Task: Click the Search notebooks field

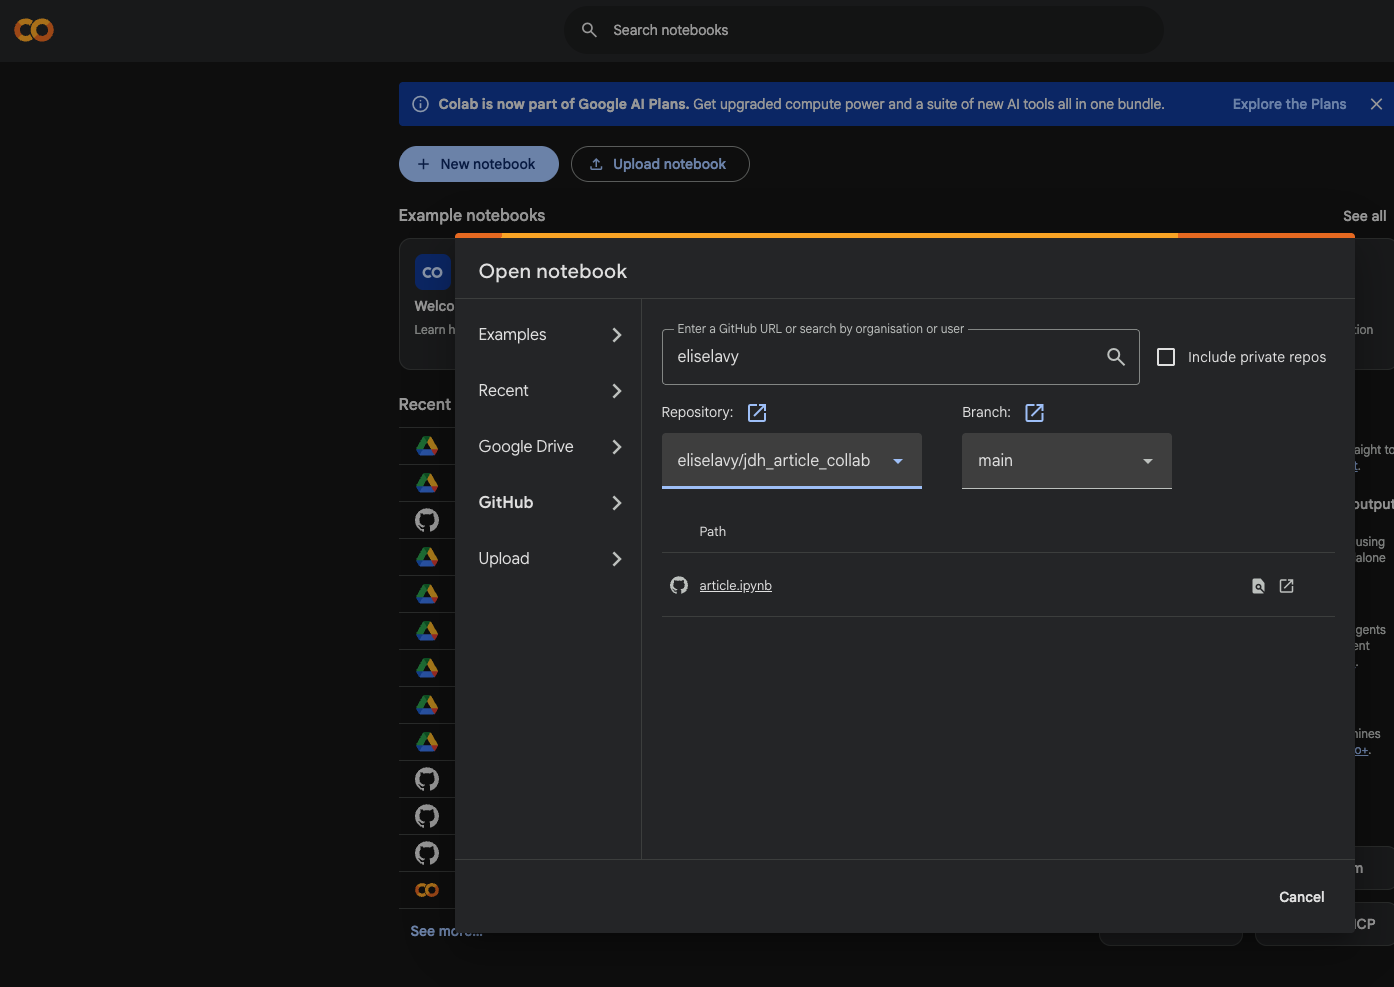Action: coord(864,30)
